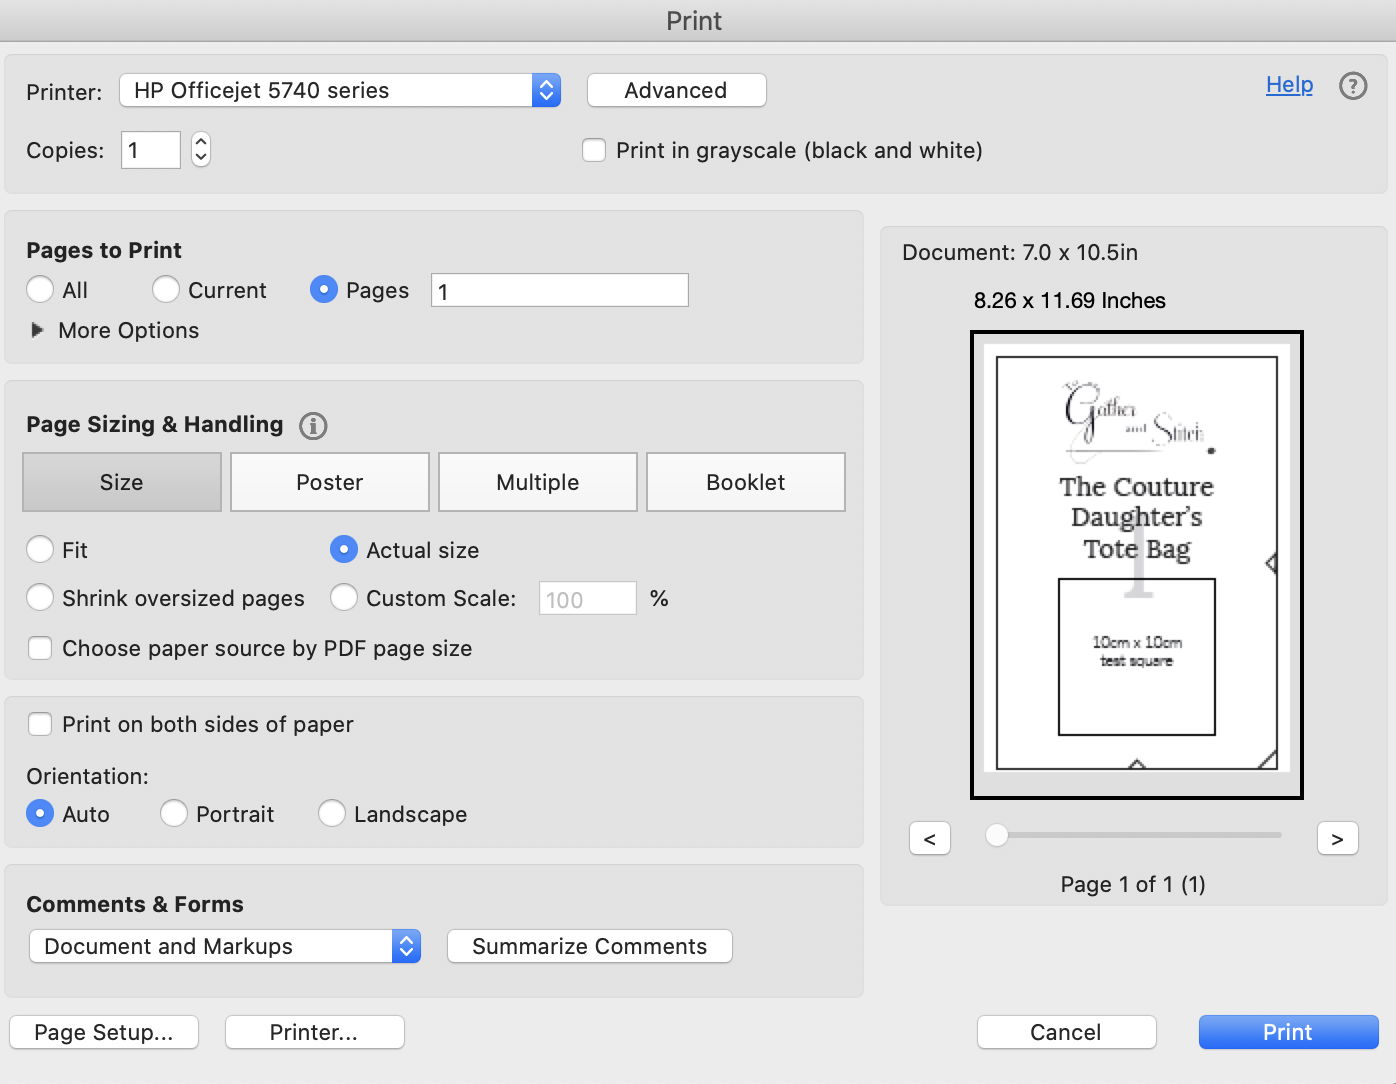Click the Custom Scale percentage field
This screenshot has width=1396, height=1084.
click(588, 598)
